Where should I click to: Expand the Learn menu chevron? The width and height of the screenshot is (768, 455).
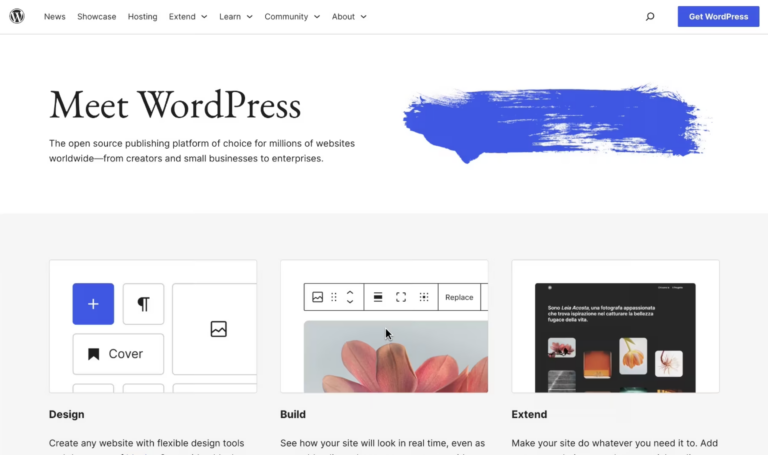249,17
